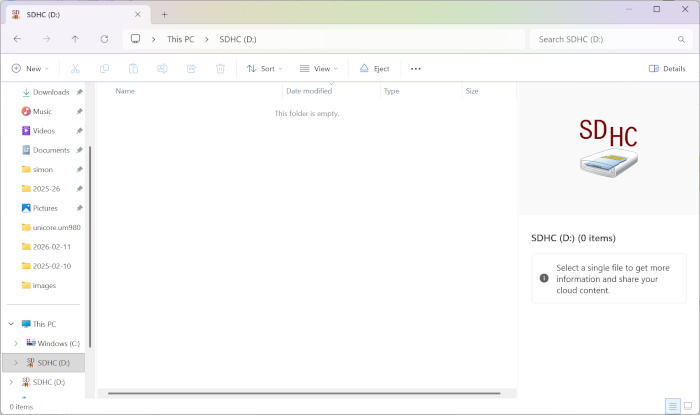This screenshot has width=700, height=415.
Task: Click the Cut scissors icon in toolbar
Action: [75, 69]
